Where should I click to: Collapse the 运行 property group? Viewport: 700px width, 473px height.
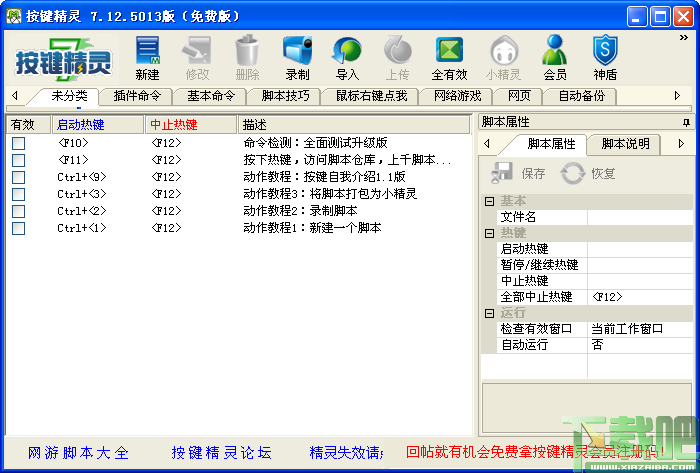pyautogui.click(x=489, y=313)
